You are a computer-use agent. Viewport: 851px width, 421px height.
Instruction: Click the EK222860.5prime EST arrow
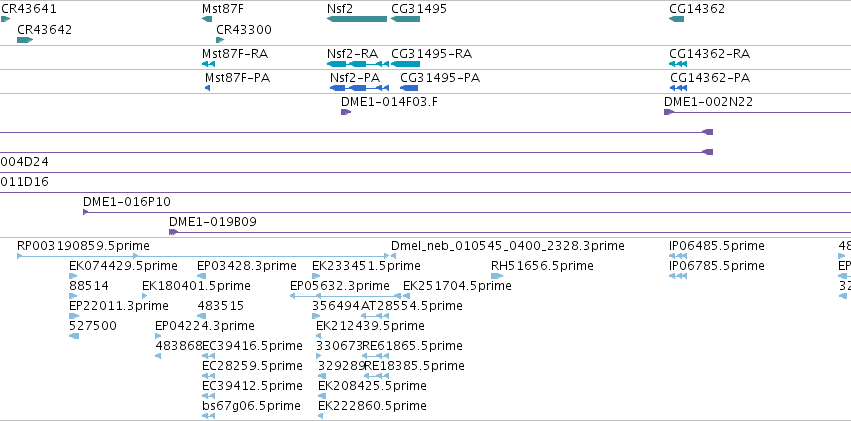321,416
